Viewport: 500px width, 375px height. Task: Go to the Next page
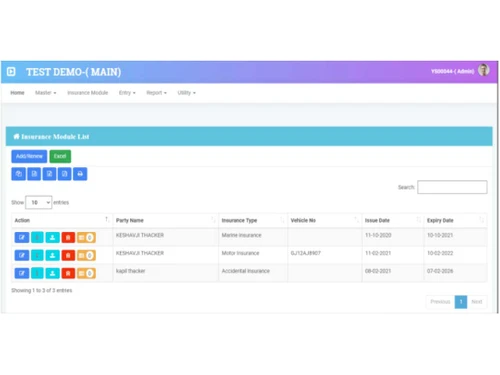click(477, 302)
